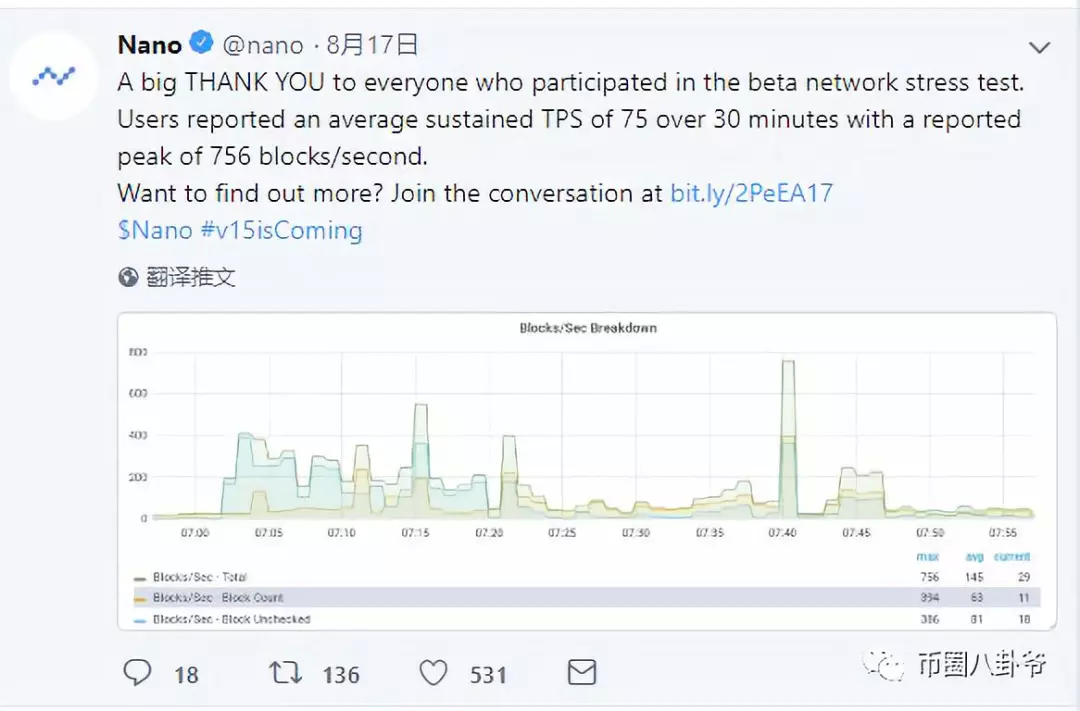Open the Nano profile avatar
The image size is (1080, 711).
54,76
